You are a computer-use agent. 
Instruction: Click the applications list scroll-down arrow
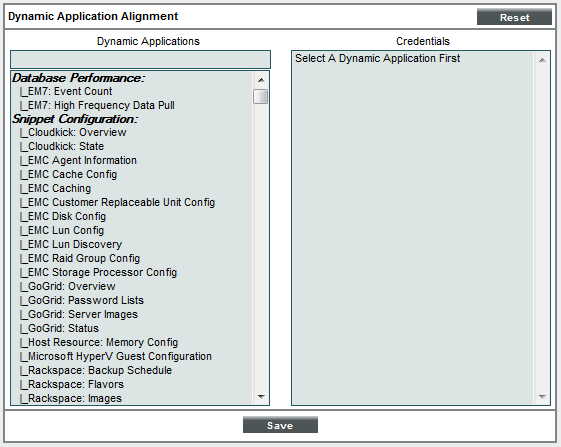[x=261, y=397]
